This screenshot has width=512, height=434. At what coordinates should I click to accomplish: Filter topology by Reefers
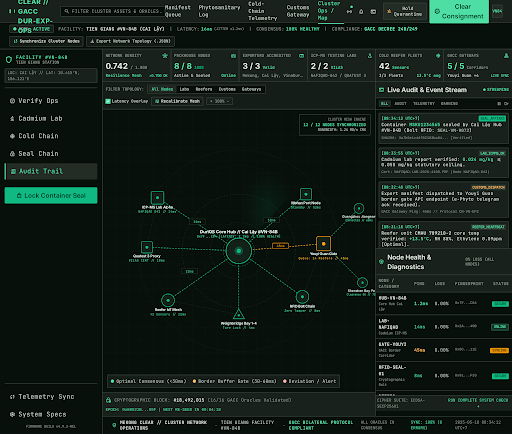tap(204, 89)
